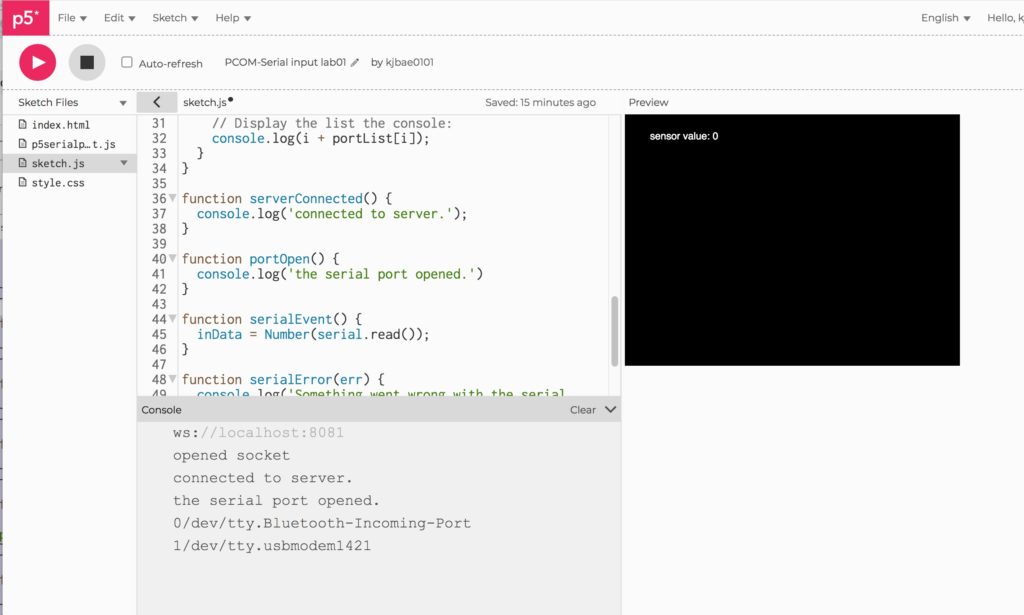1024x615 pixels.
Task: Fold the serialEvent function at line 44
Action: click(x=172, y=319)
